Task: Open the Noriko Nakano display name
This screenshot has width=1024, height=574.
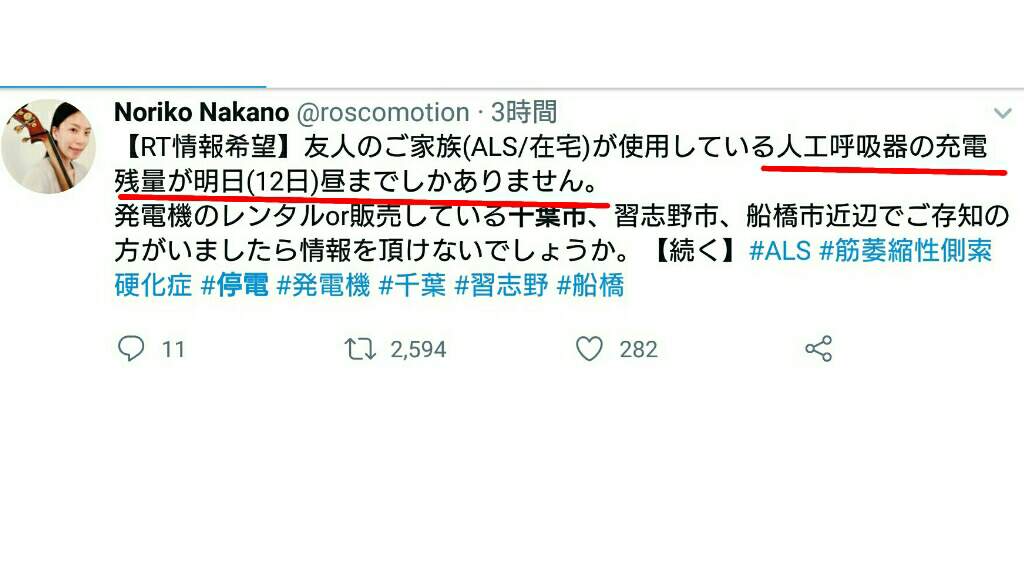Action: (x=201, y=112)
